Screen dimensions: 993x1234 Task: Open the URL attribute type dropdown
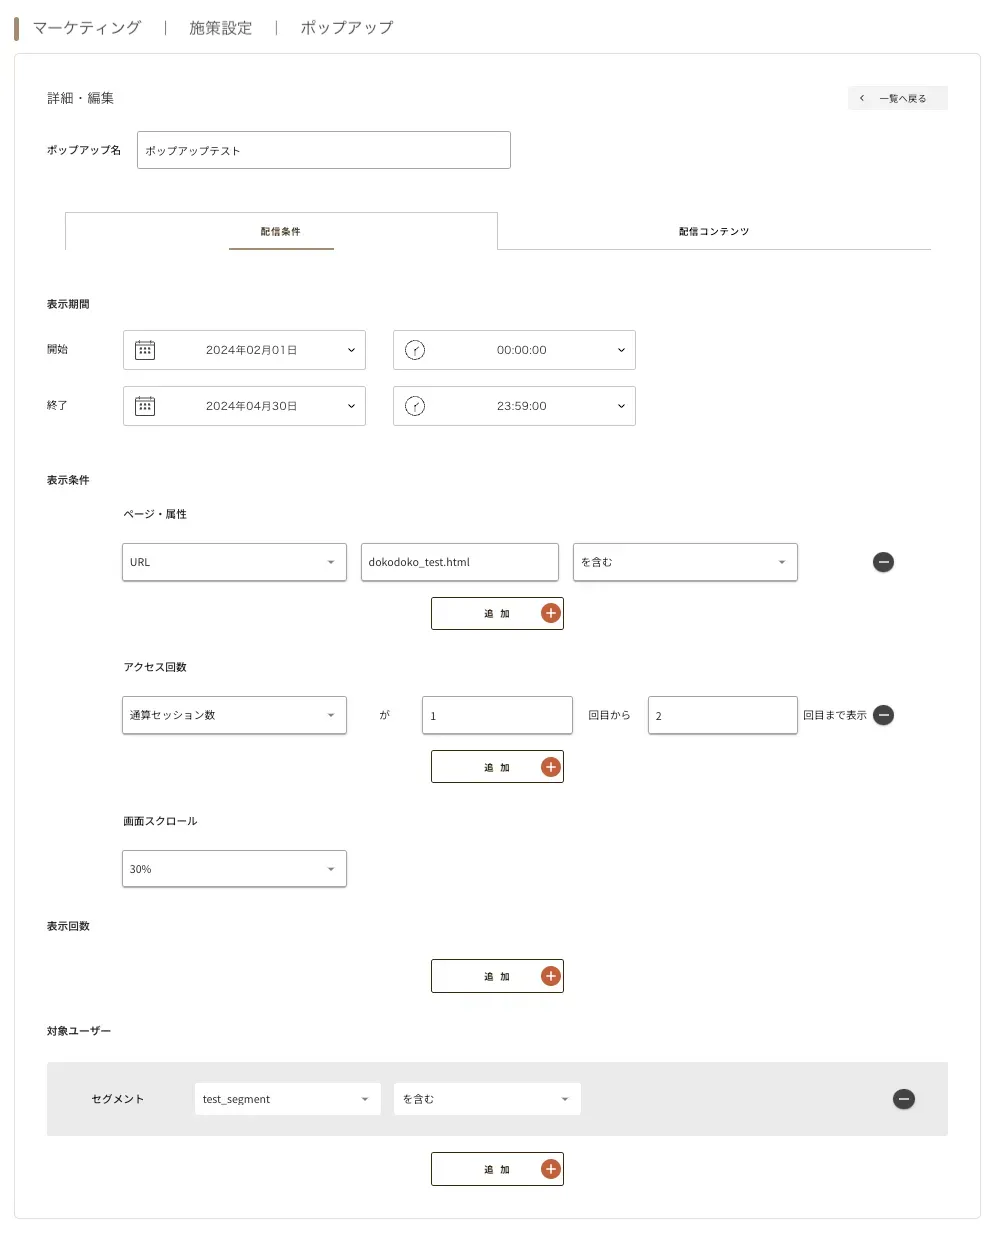(x=233, y=562)
